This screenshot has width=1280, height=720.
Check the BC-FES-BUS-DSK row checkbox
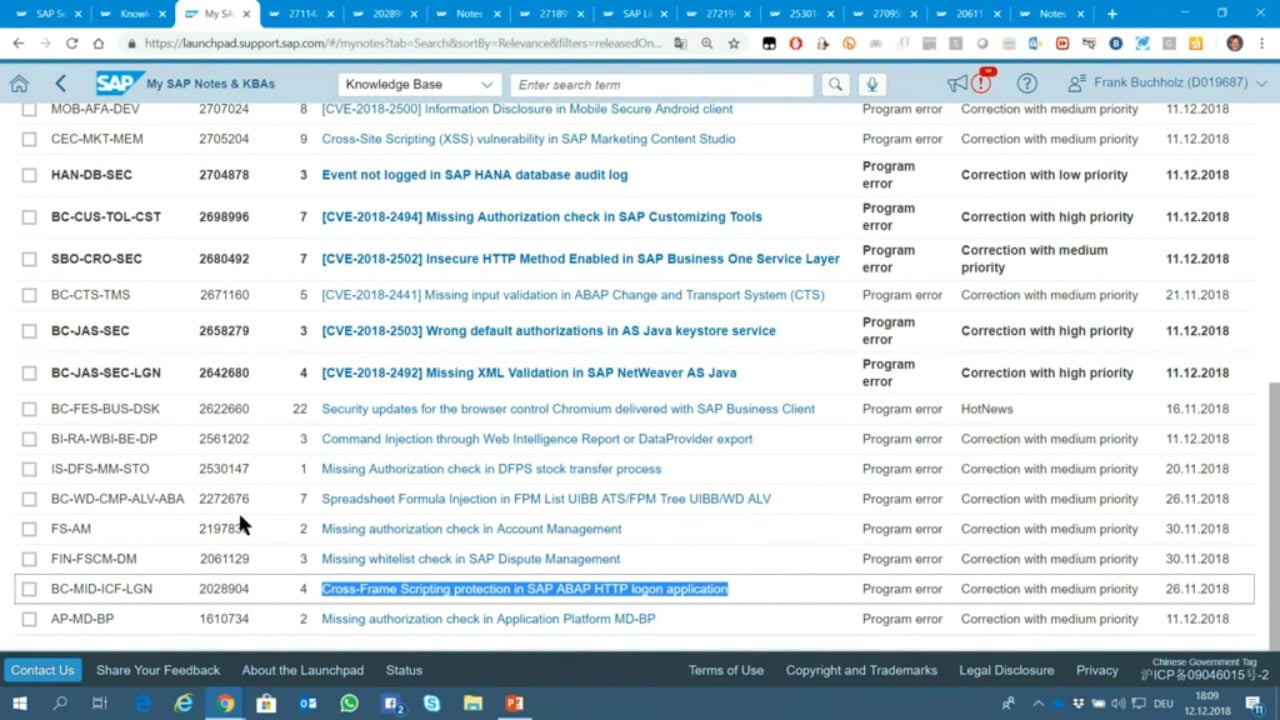29,409
